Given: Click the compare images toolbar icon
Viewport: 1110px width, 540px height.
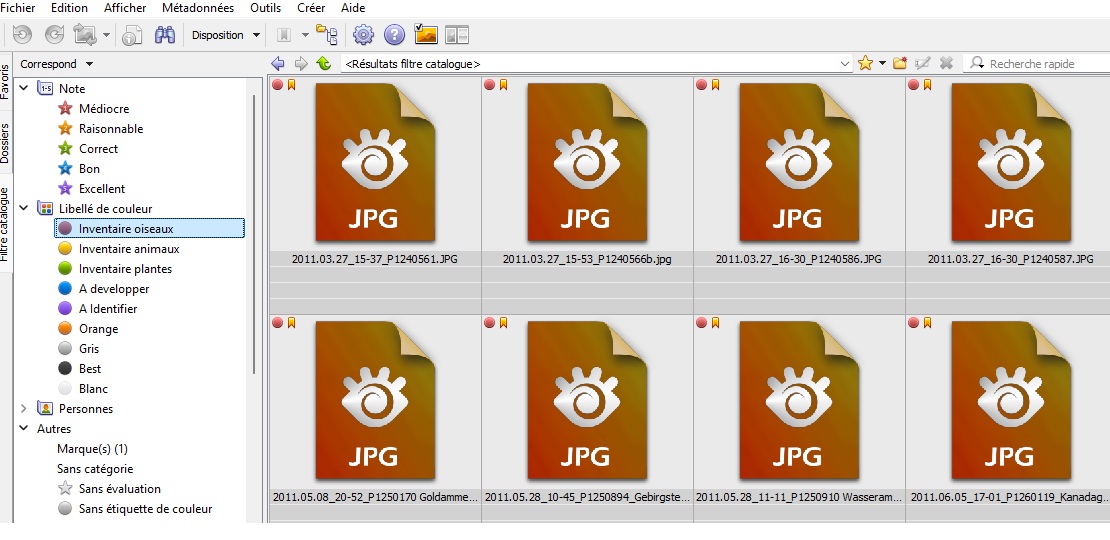Looking at the screenshot, I should 457,35.
